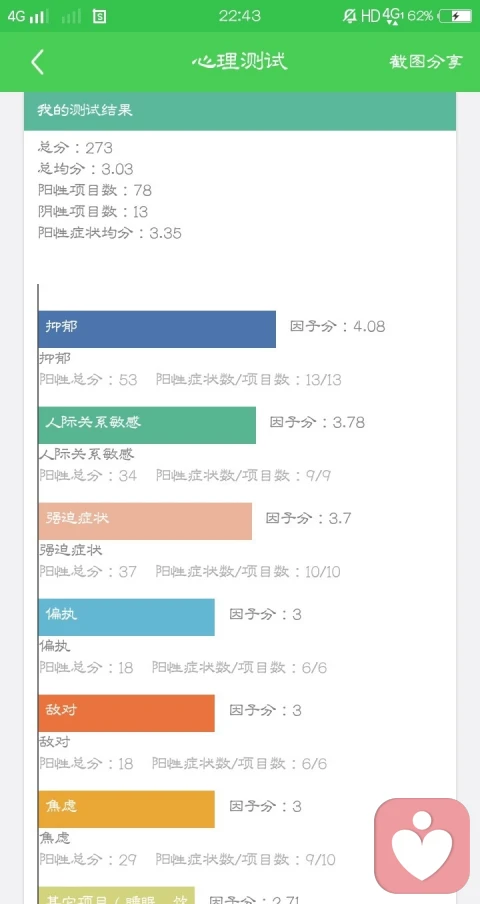The width and height of the screenshot is (480, 904).
Task: Tap the battery status icon
Action: point(455,16)
